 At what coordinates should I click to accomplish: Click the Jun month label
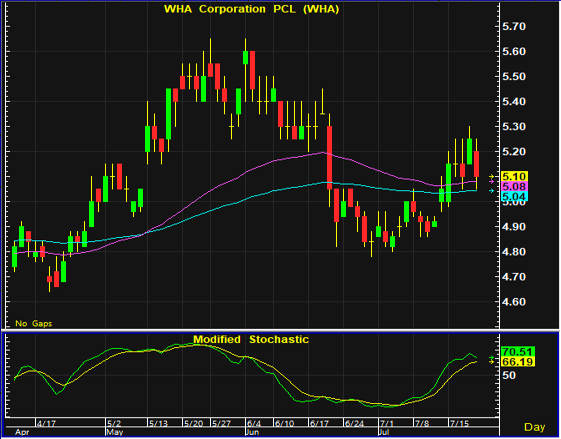(253, 432)
